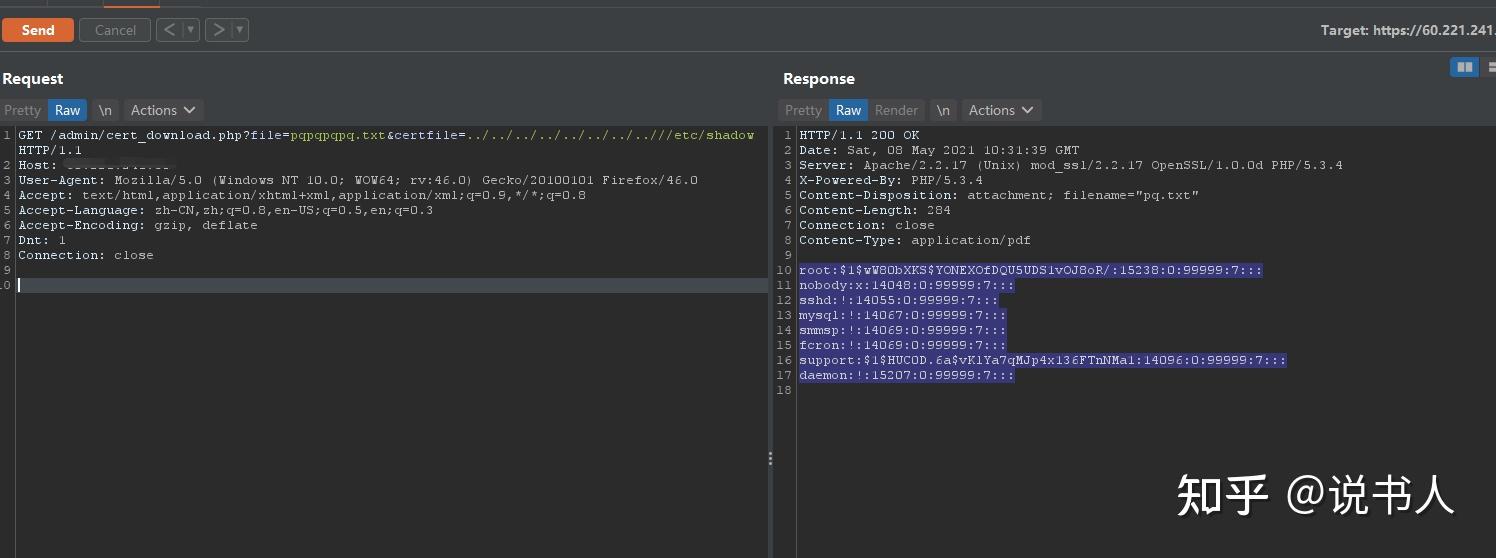Click the Accept-Language header line
1496x558 pixels.
click(226, 210)
